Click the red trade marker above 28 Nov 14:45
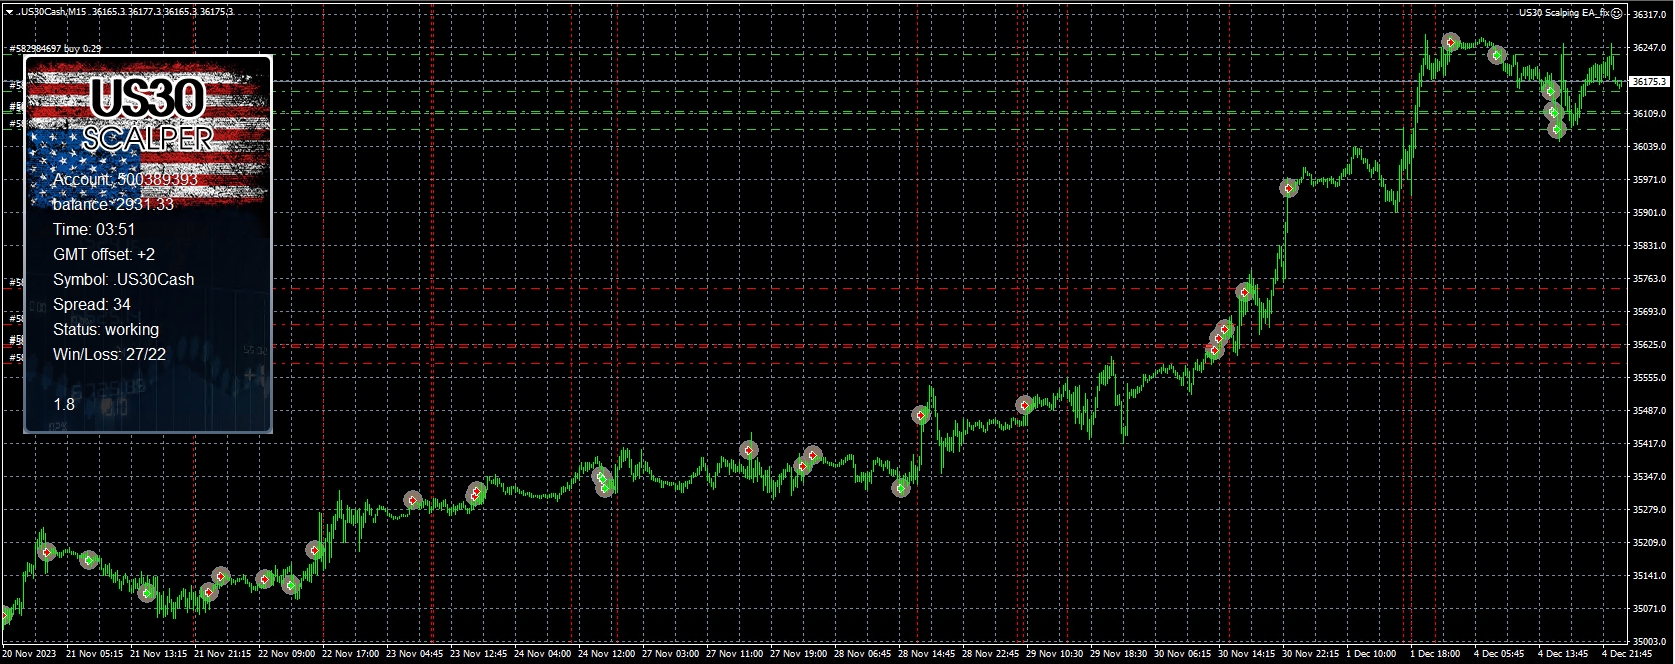The width and height of the screenshot is (1675, 664). point(921,415)
